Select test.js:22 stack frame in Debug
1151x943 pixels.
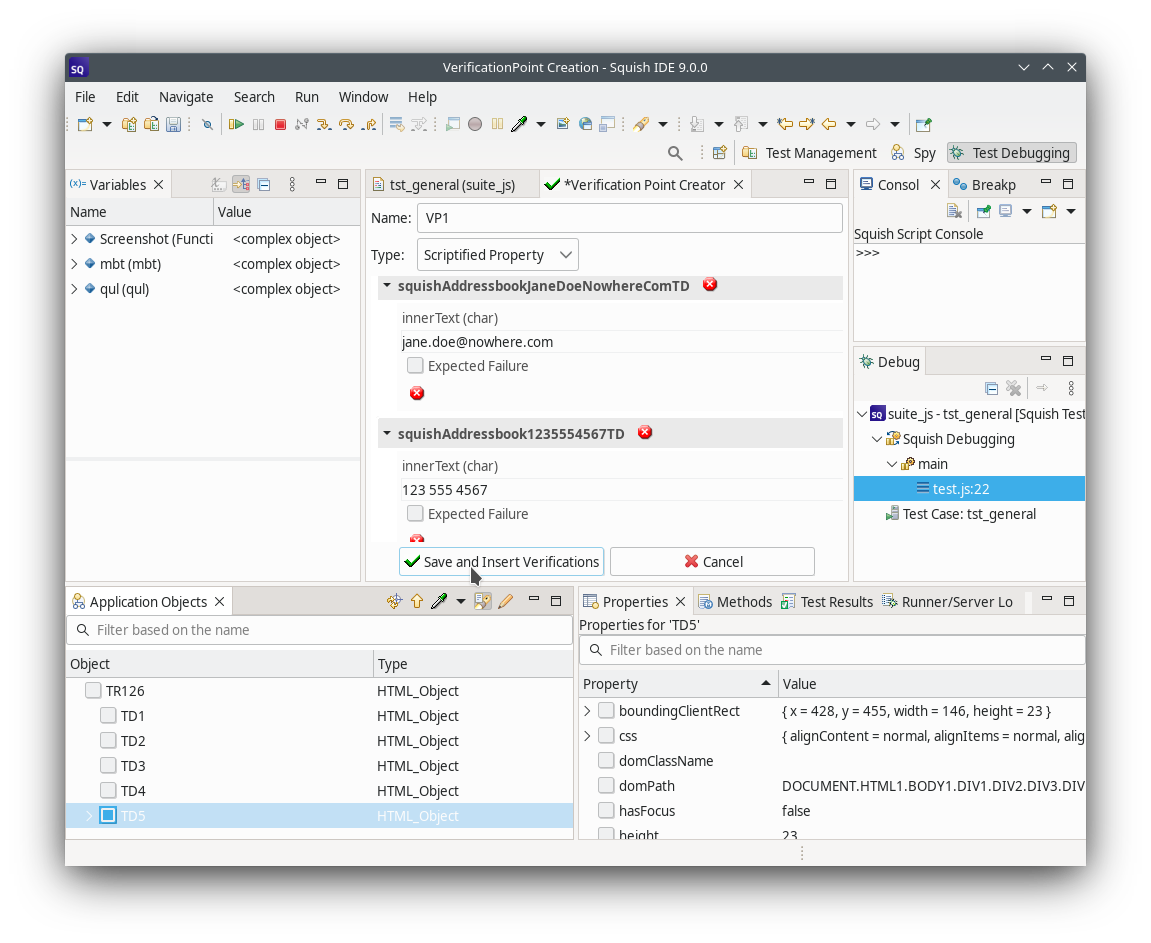[x=960, y=489]
